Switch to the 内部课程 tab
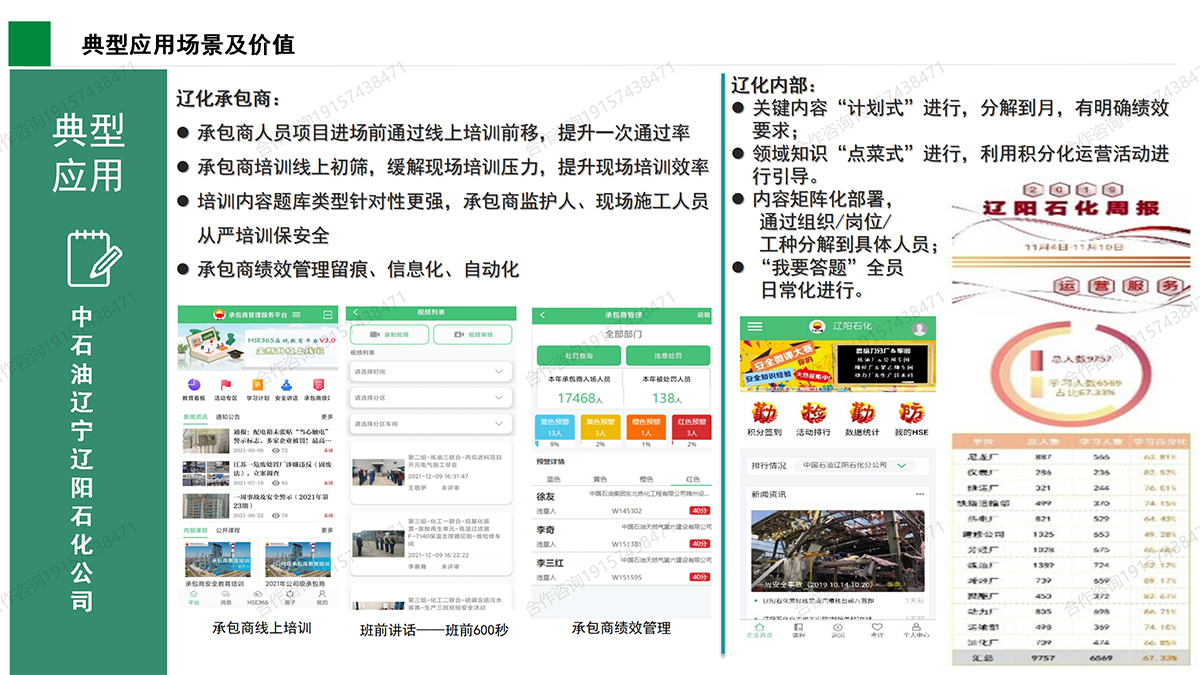This screenshot has height=675, width=1200. 196,529
